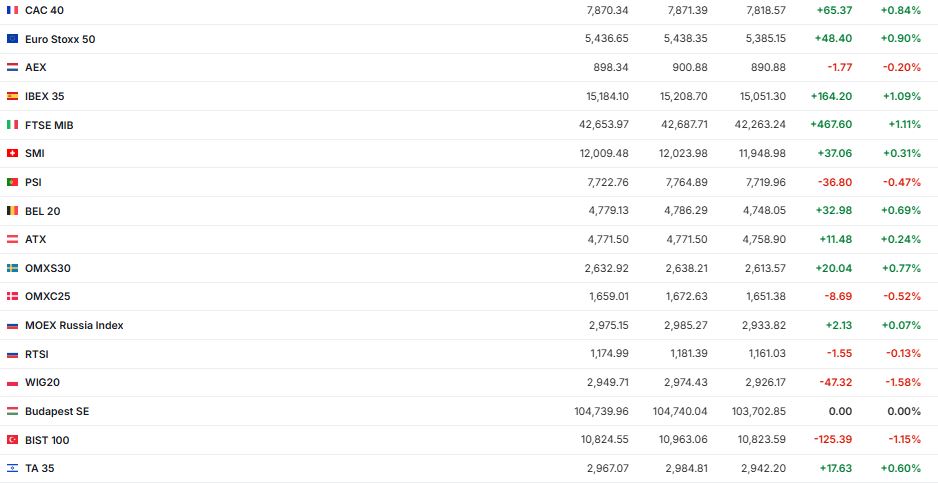Open the OMXC25 index link

pos(47,296)
